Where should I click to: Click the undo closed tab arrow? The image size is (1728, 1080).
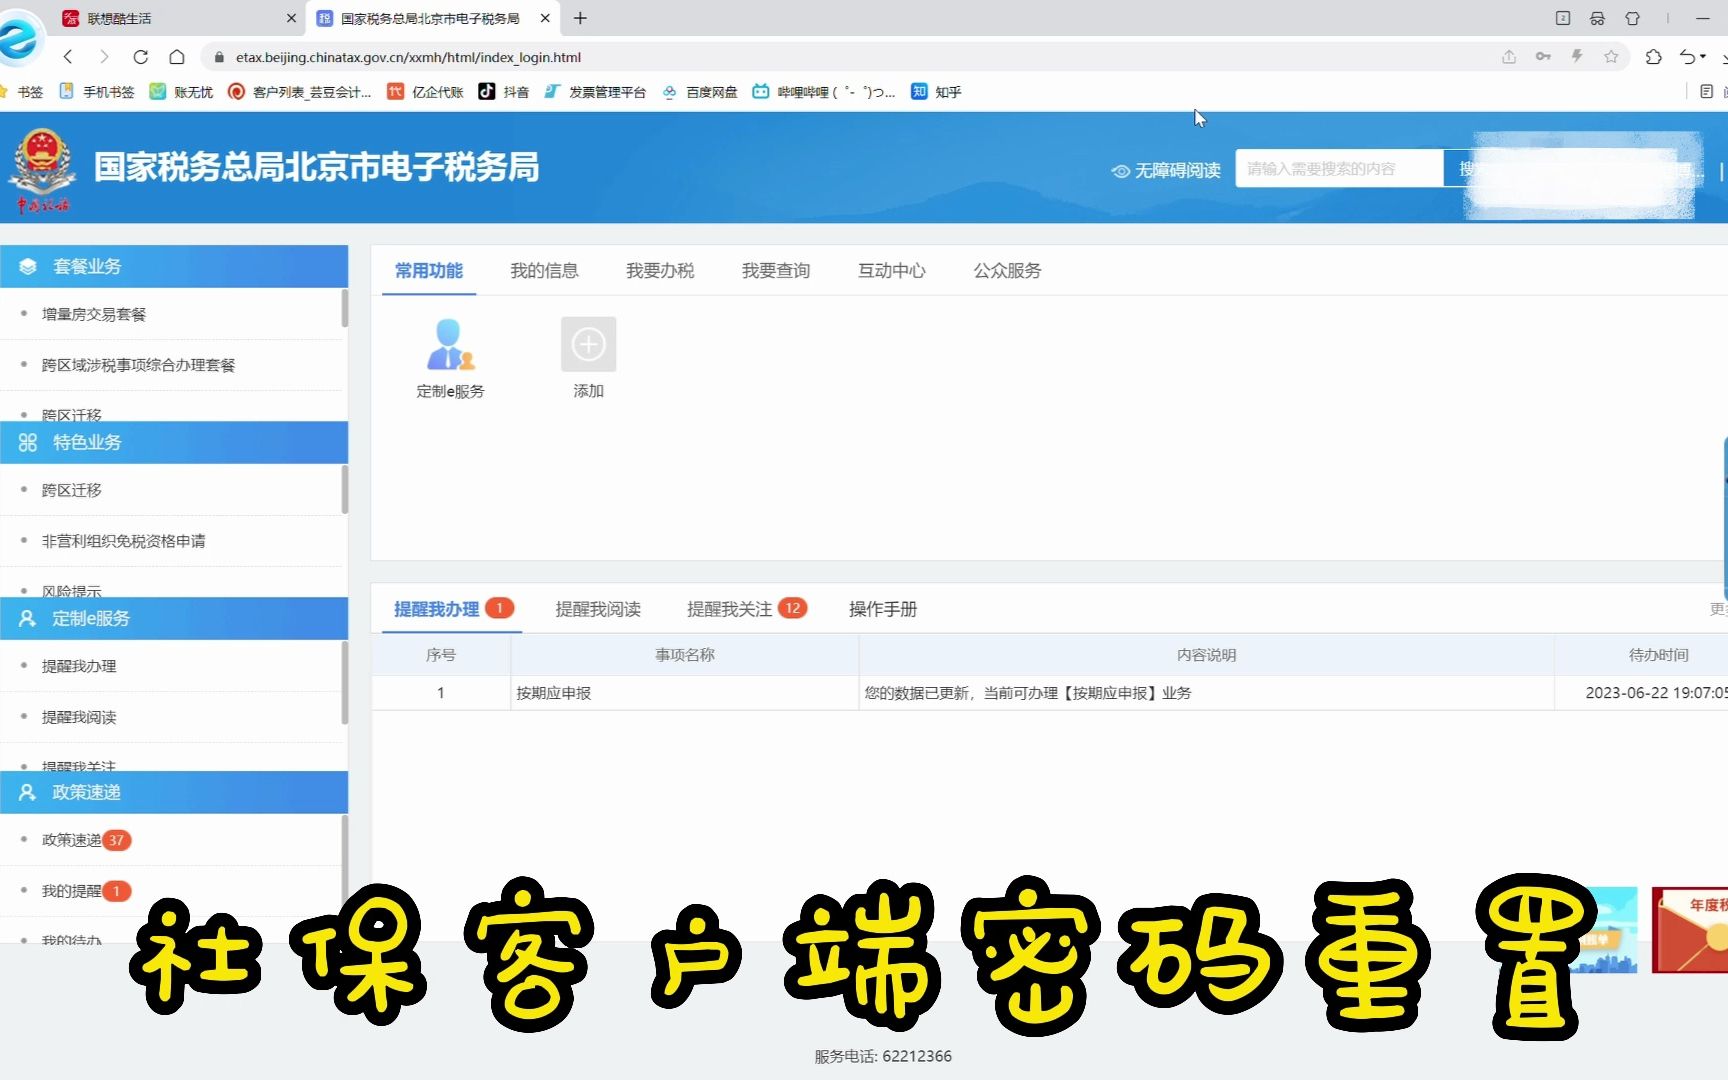coord(1687,57)
